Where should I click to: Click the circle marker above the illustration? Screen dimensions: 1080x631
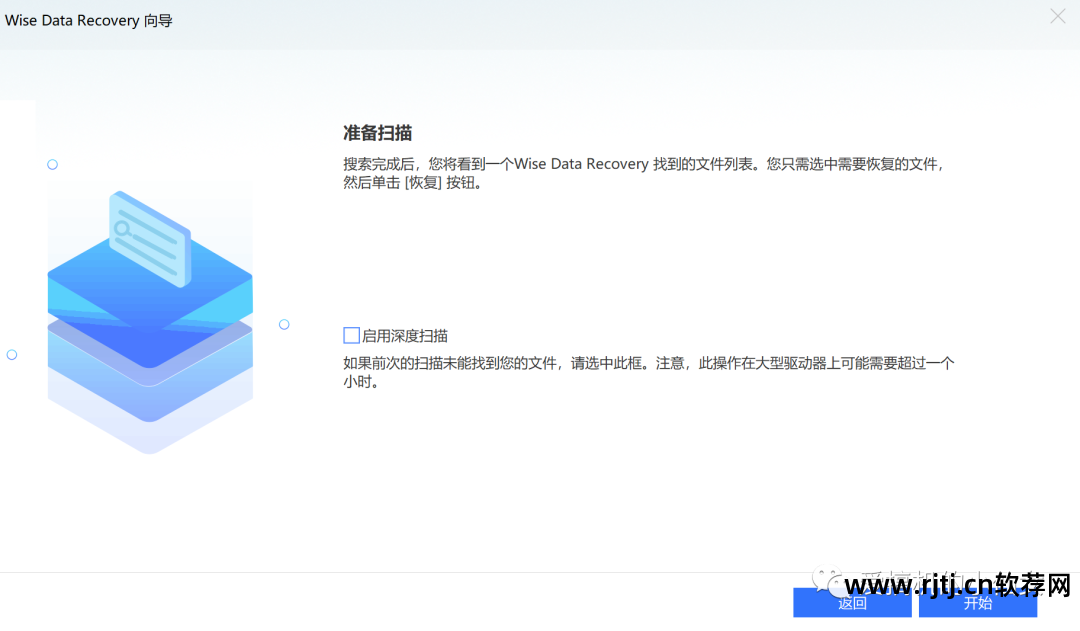(52, 164)
